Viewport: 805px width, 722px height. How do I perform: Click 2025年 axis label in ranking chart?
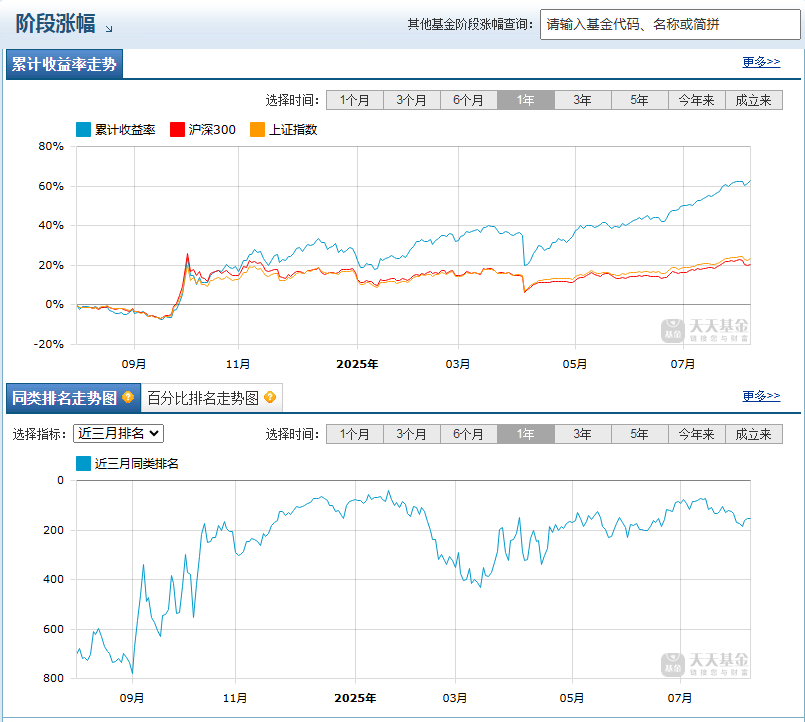[355, 698]
